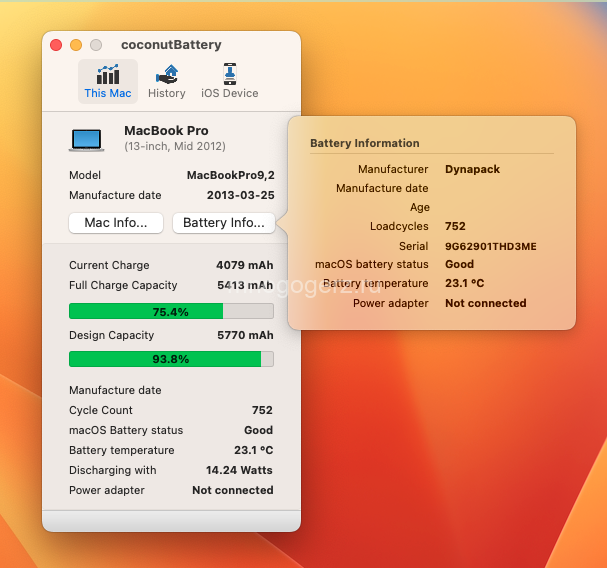The image size is (607, 568).
Task: Click the 4079 mAh current charge value
Action: tap(245, 265)
